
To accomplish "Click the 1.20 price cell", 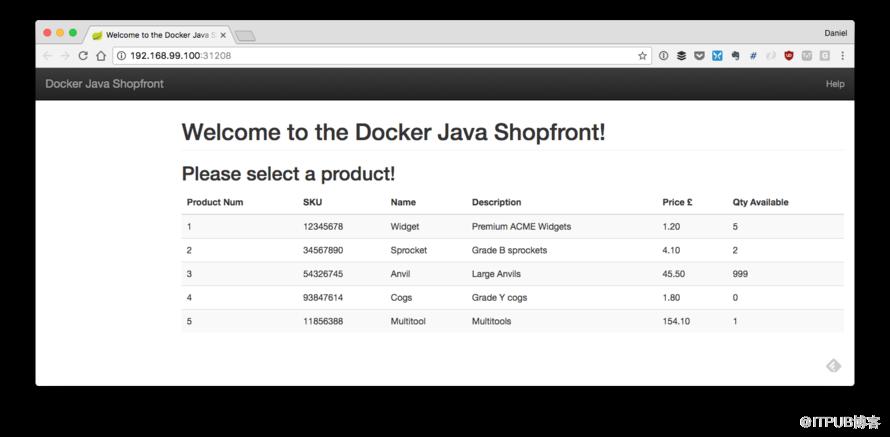I will pyautogui.click(x=671, y=226).
